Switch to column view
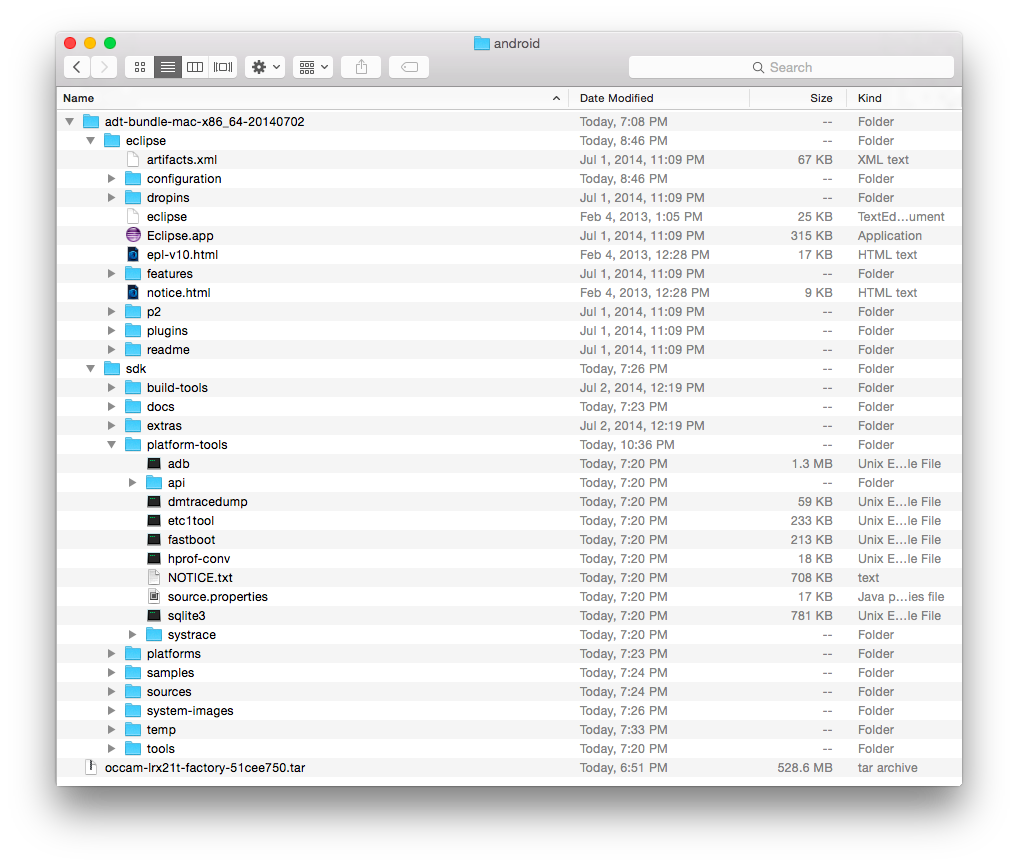The height and width of the screenshot is (866, 1018). (x=195, y=66)
